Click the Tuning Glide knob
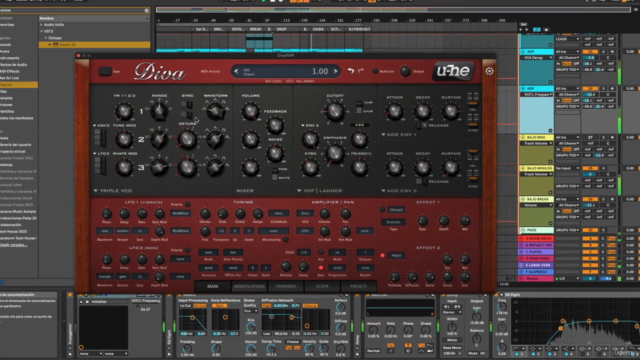This screenshot has height=360, width=640. [x=222, y=213]
